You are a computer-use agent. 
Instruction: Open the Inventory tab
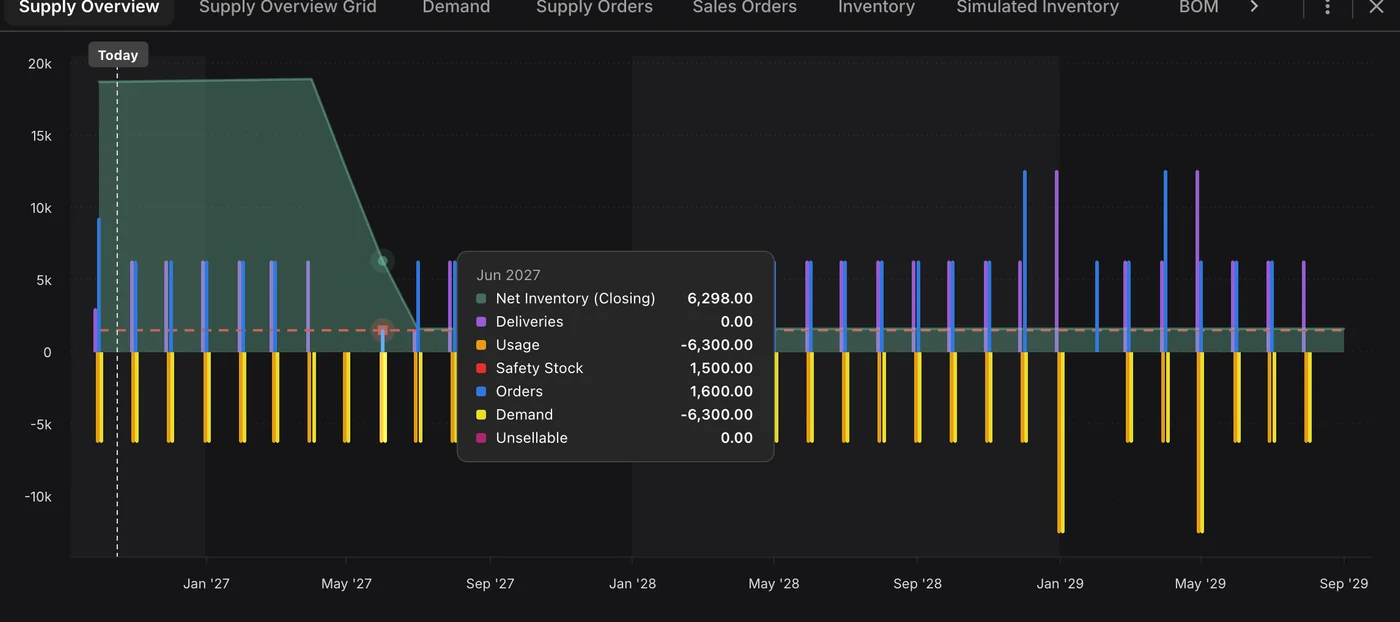(876, 8)
